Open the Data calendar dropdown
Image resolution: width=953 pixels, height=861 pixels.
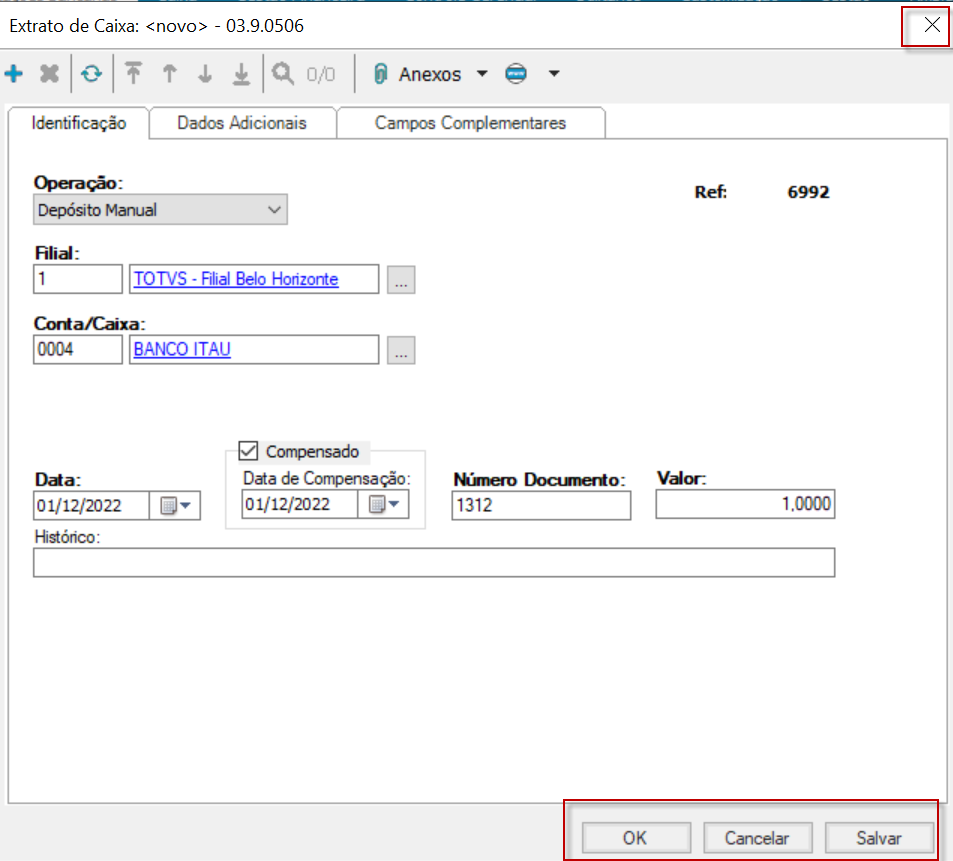click(x=175, y=506)
